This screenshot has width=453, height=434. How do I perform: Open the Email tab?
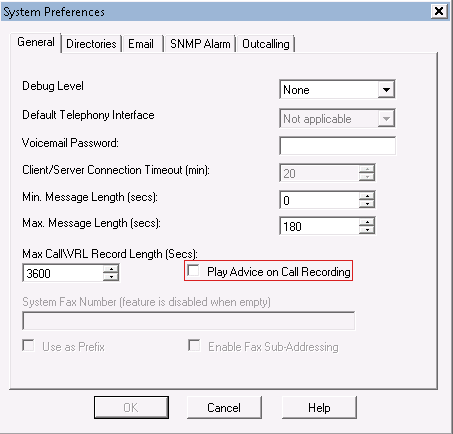[x=141, y=44]
